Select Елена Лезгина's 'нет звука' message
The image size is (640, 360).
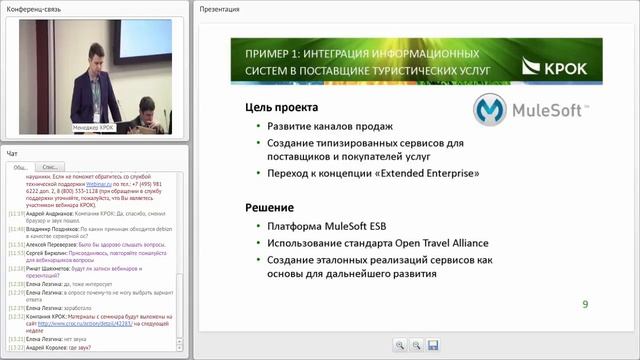click(x=48, y=339)
